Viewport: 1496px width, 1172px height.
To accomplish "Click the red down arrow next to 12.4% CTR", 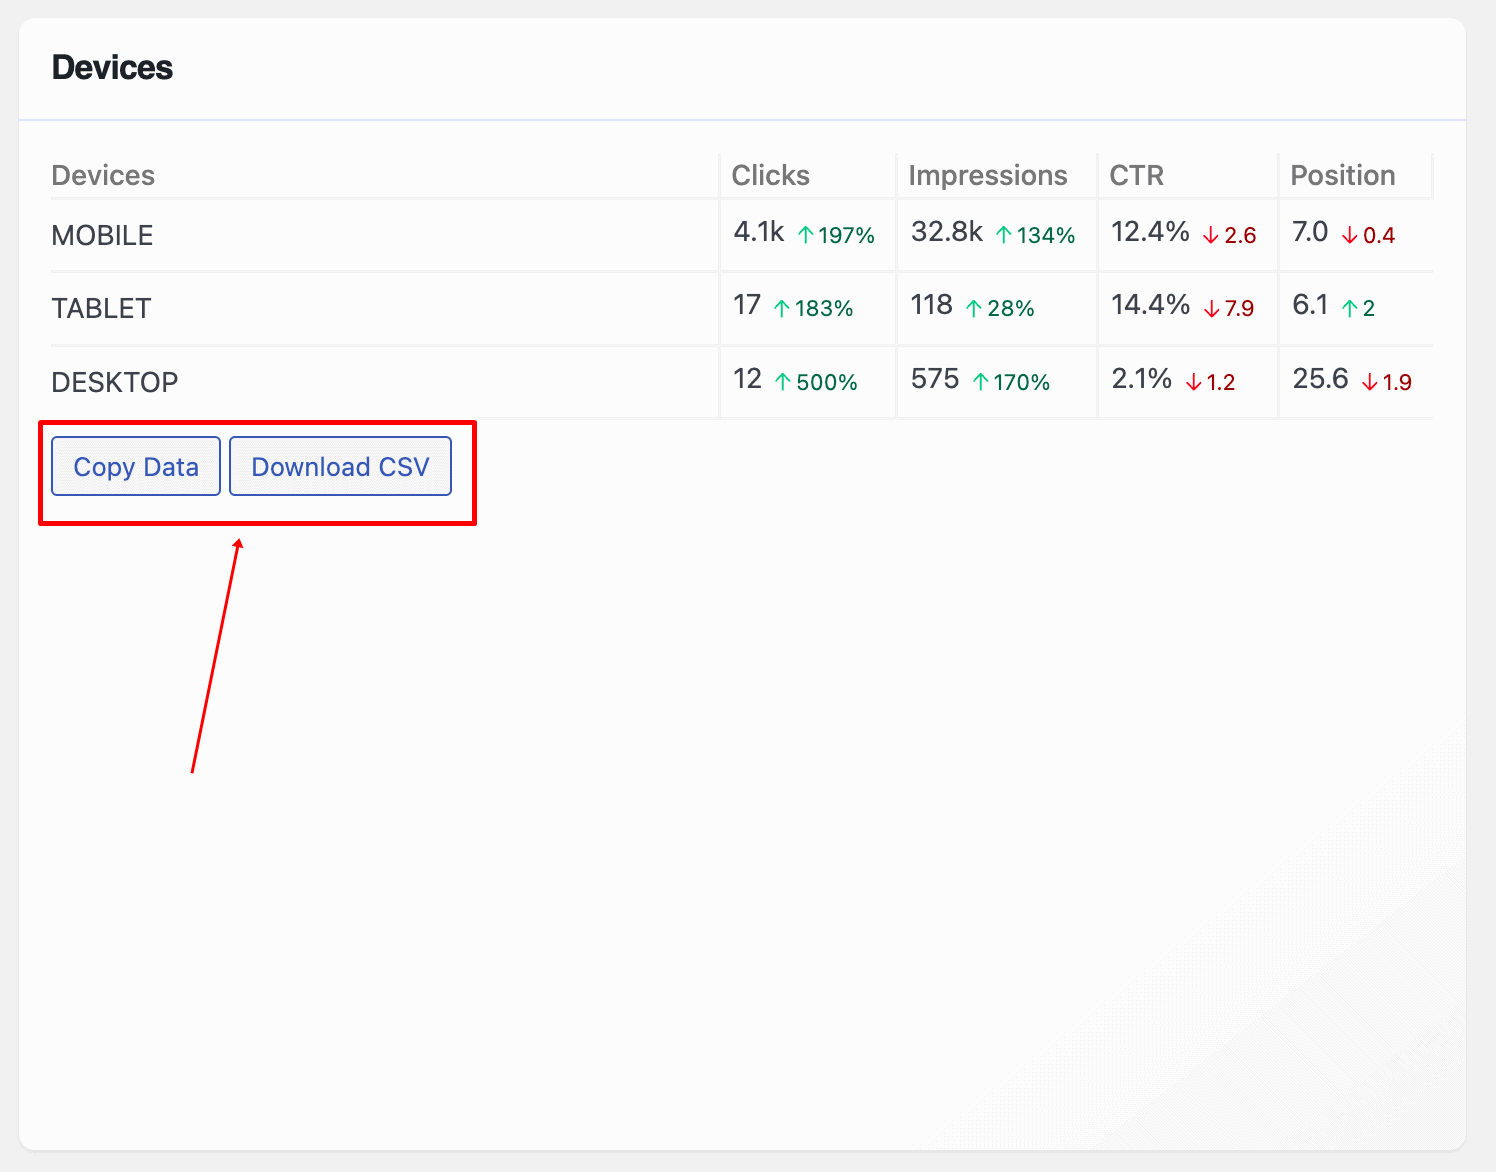I will pos(1209,236).
